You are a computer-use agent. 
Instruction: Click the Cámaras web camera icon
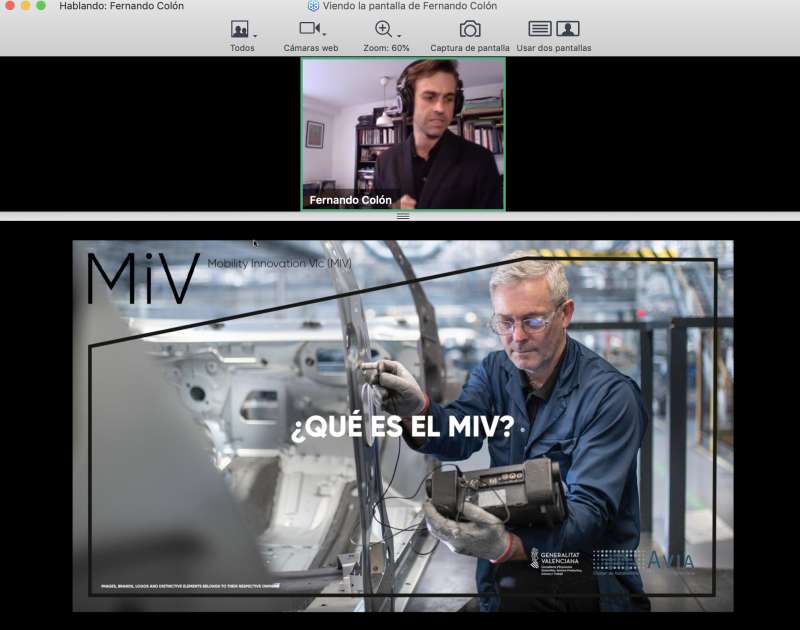[309, 29]
